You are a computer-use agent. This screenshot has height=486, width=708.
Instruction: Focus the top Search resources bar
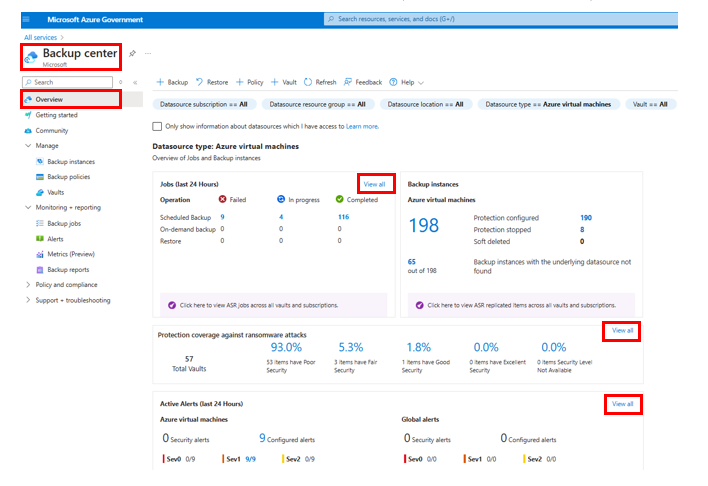(500, 19)
